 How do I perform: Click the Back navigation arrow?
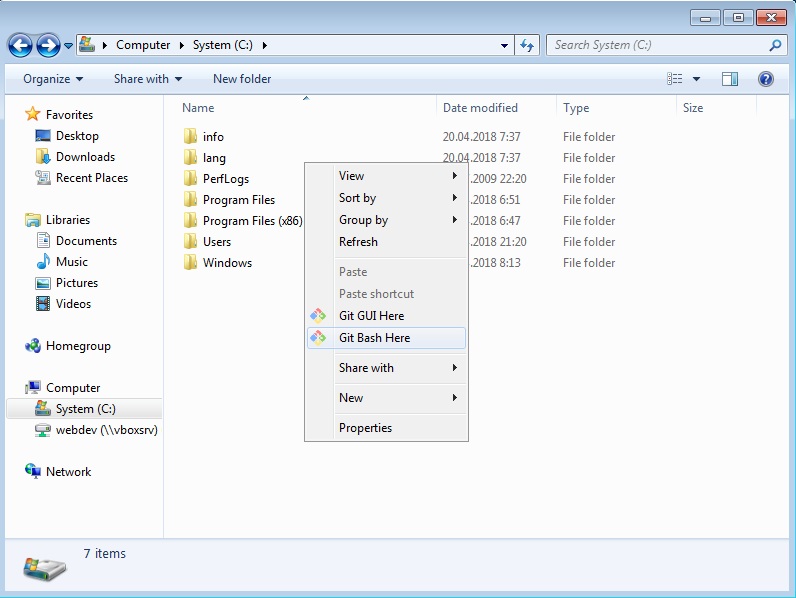[x=20, y=46]
